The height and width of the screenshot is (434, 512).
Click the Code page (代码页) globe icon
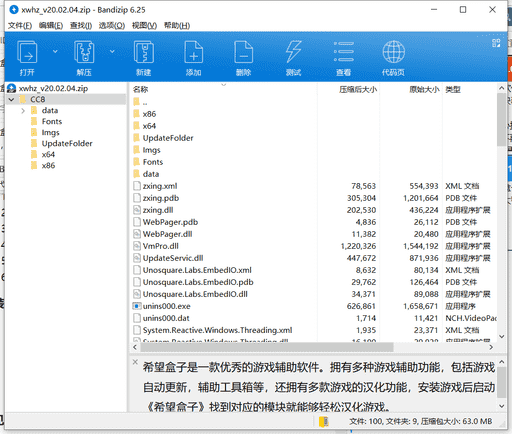(x=394, y=52)
